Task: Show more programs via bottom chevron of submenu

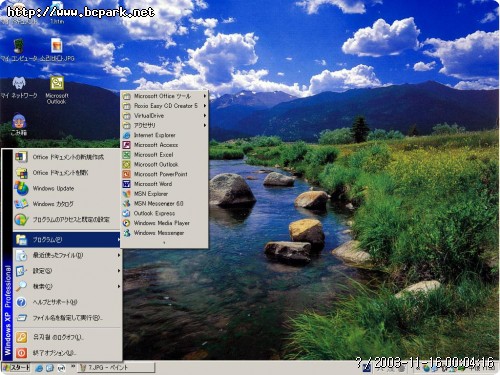Action: coord(164,242)
